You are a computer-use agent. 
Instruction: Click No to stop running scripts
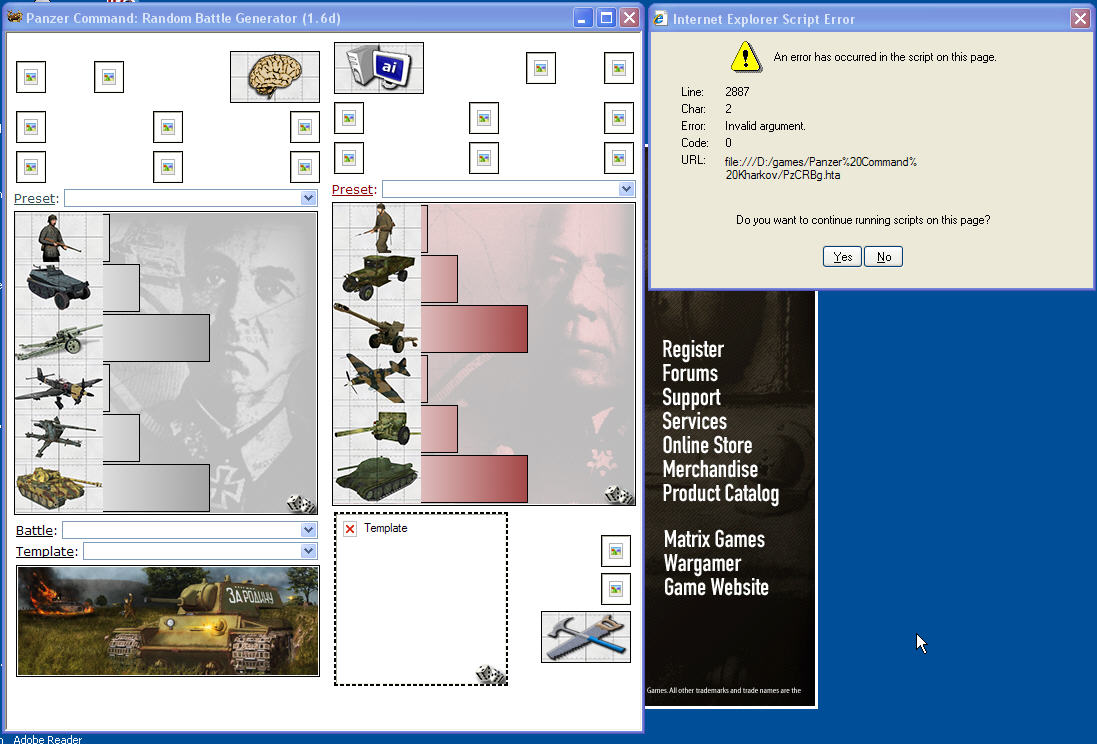884,257
